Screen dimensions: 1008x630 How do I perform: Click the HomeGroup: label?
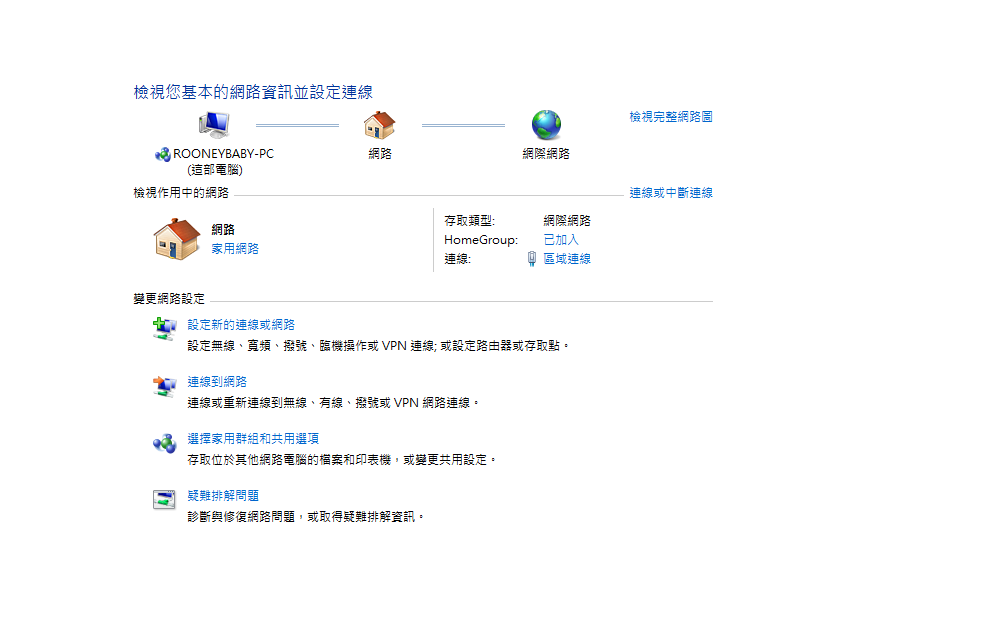click(x=481, y=240)
